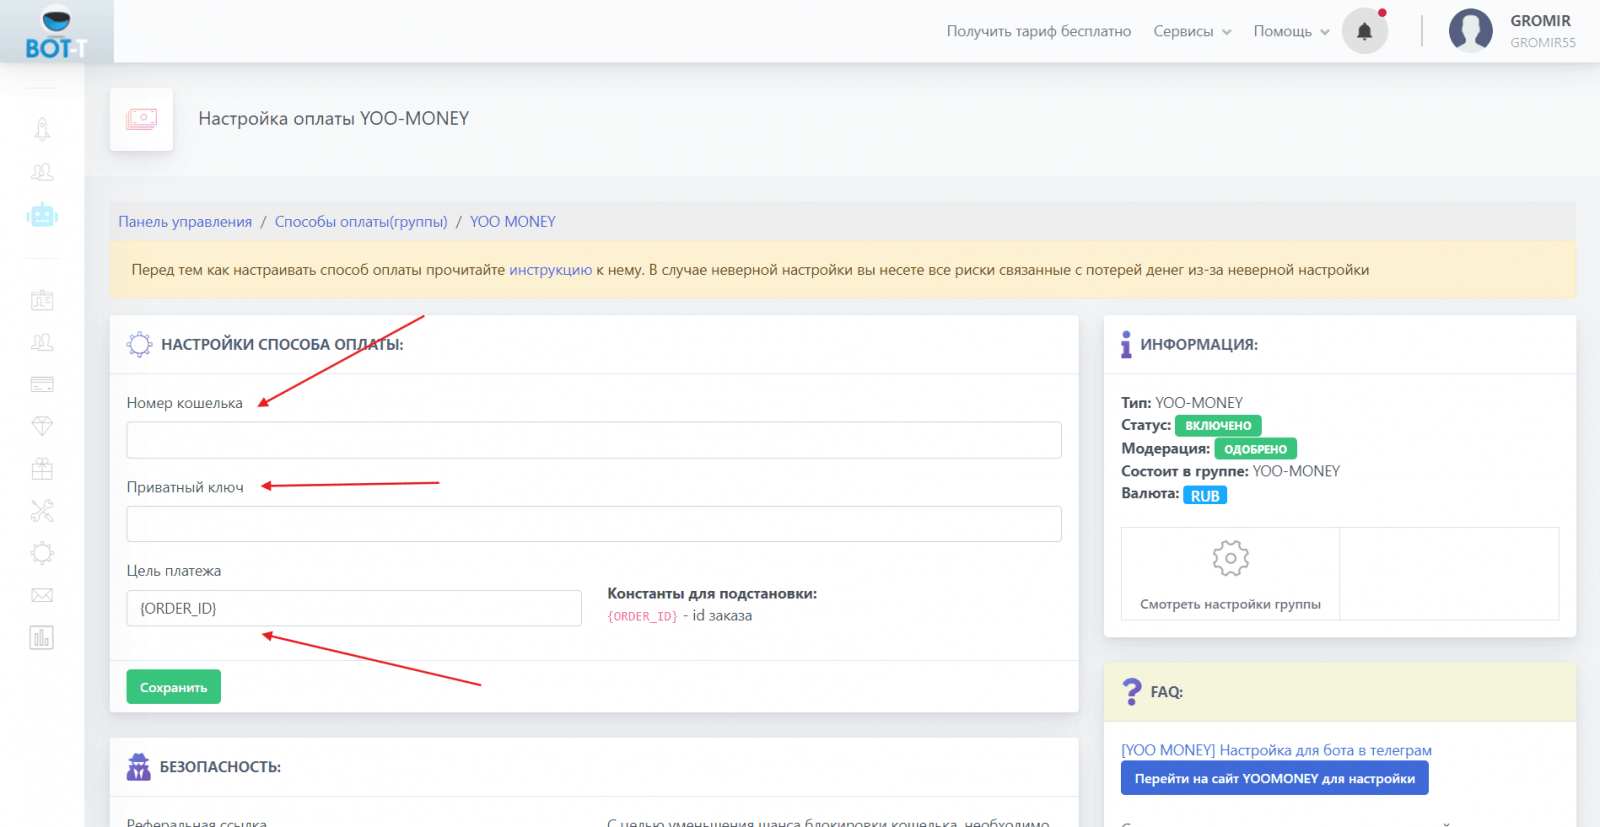Screen dimensions: 1600x827
Task: Open the rocket icon in sidebar
Action: pos(42,129)
